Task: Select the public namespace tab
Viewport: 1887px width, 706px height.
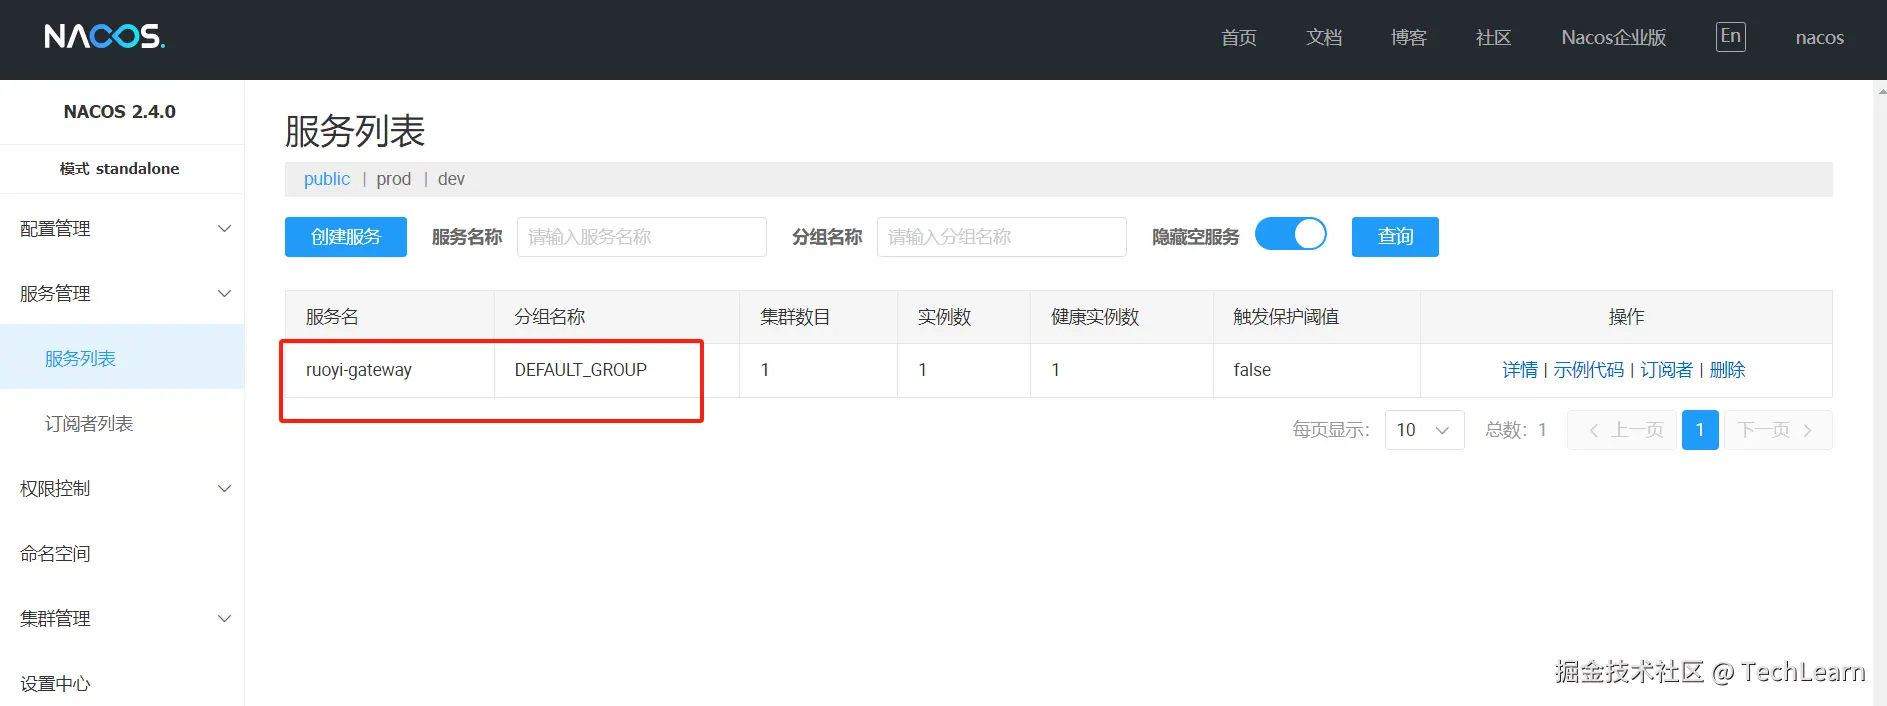Action: tap(327, 179)
